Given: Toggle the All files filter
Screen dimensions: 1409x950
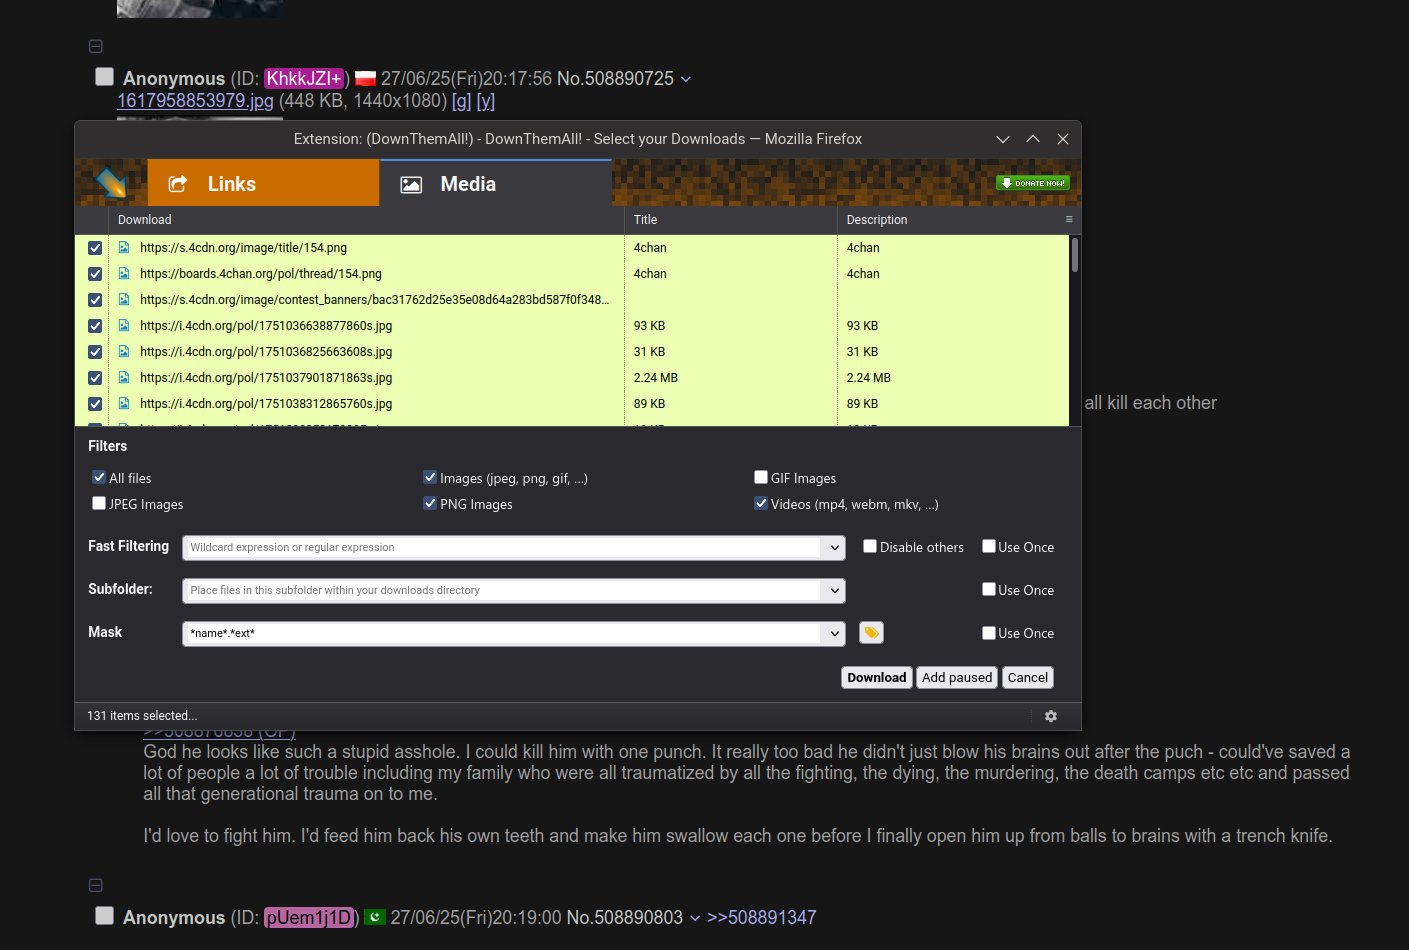Looking at the screenshot, I should pos(99,477).
